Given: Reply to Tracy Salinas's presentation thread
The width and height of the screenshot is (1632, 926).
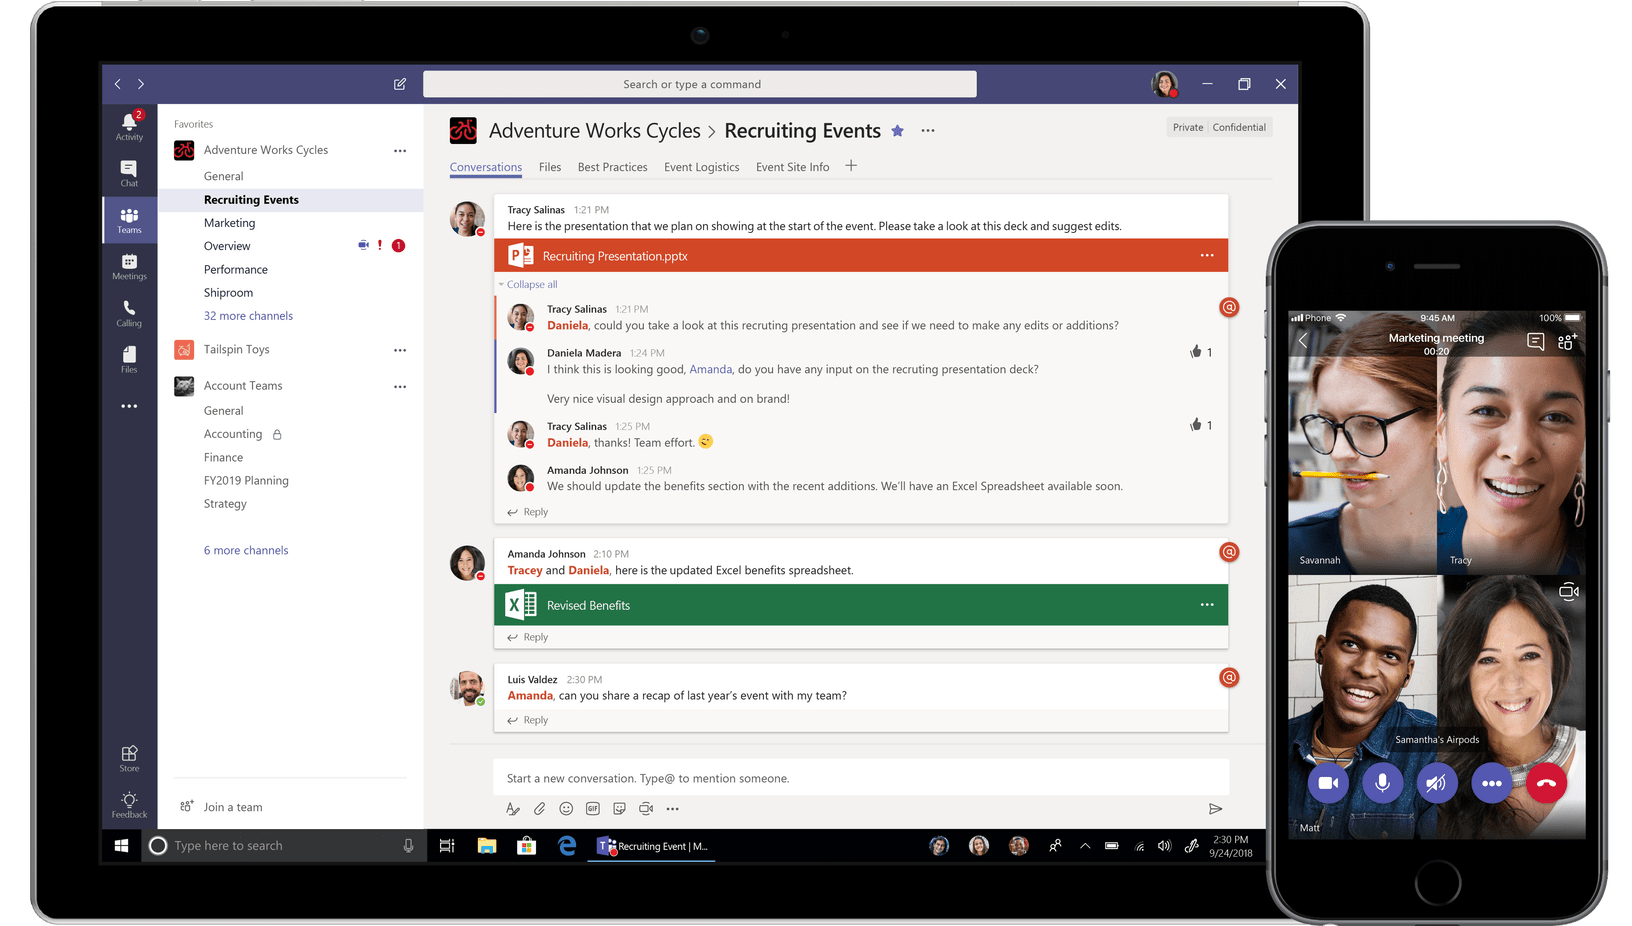Looking at the screenshot, I should pyautogui.click(x=528, y=512).
